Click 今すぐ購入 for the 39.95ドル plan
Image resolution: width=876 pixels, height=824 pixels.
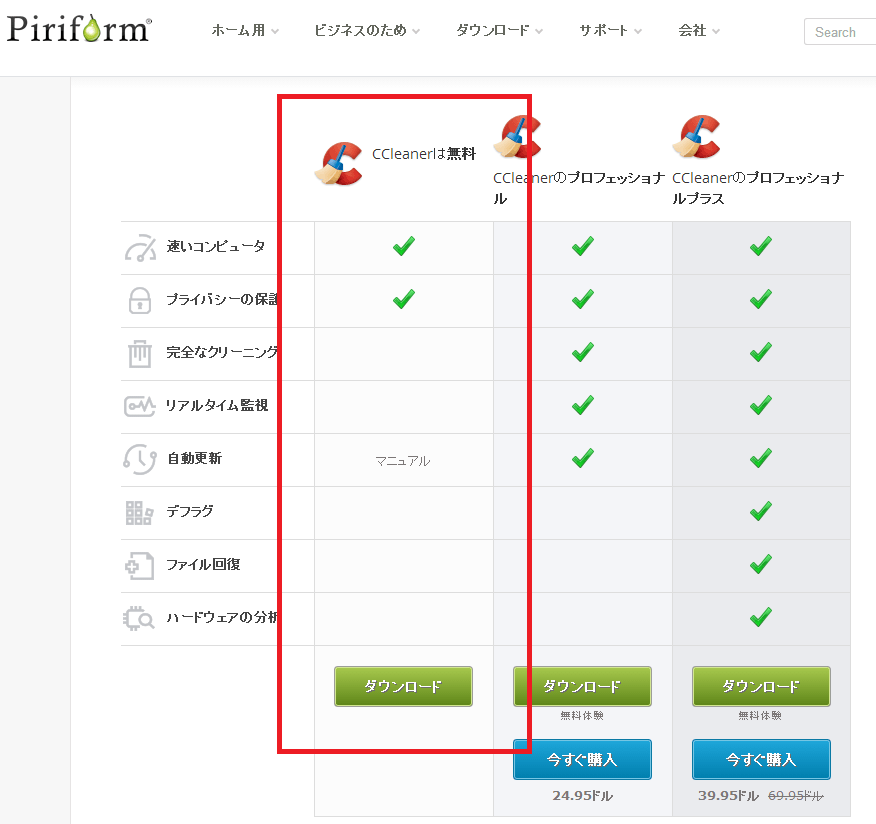[x=761, y=760]
